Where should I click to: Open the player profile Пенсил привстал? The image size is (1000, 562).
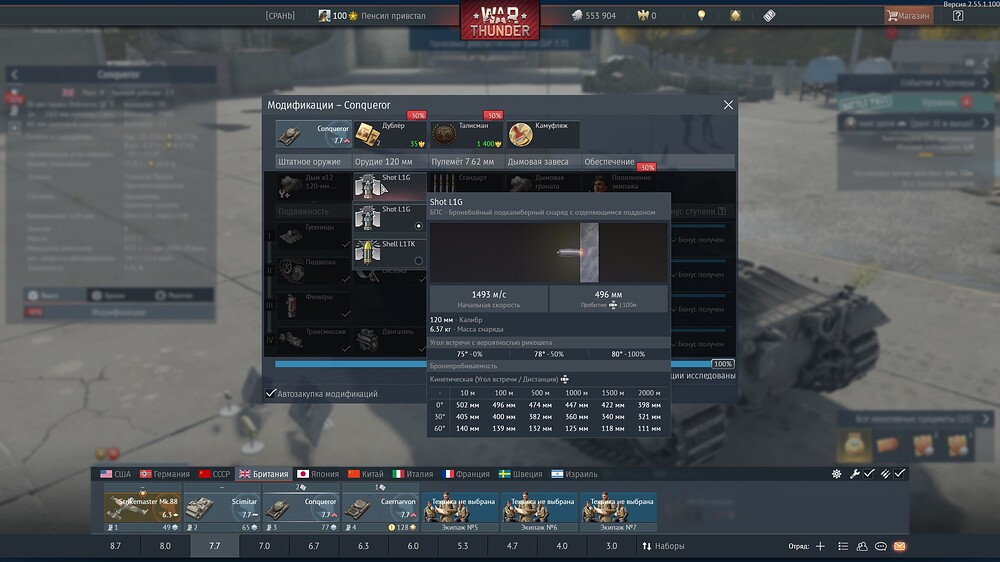coord(372,15)
